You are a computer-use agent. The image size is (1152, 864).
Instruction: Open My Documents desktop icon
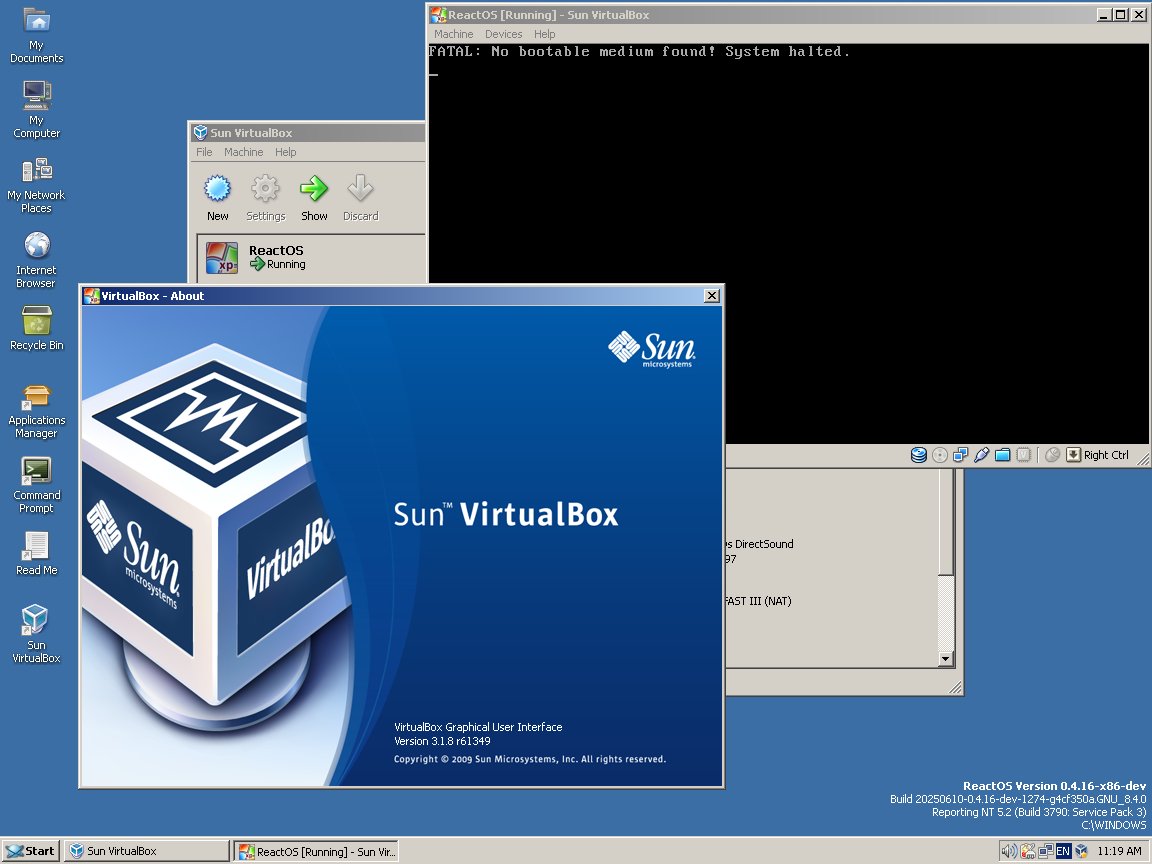pos(36,35)
